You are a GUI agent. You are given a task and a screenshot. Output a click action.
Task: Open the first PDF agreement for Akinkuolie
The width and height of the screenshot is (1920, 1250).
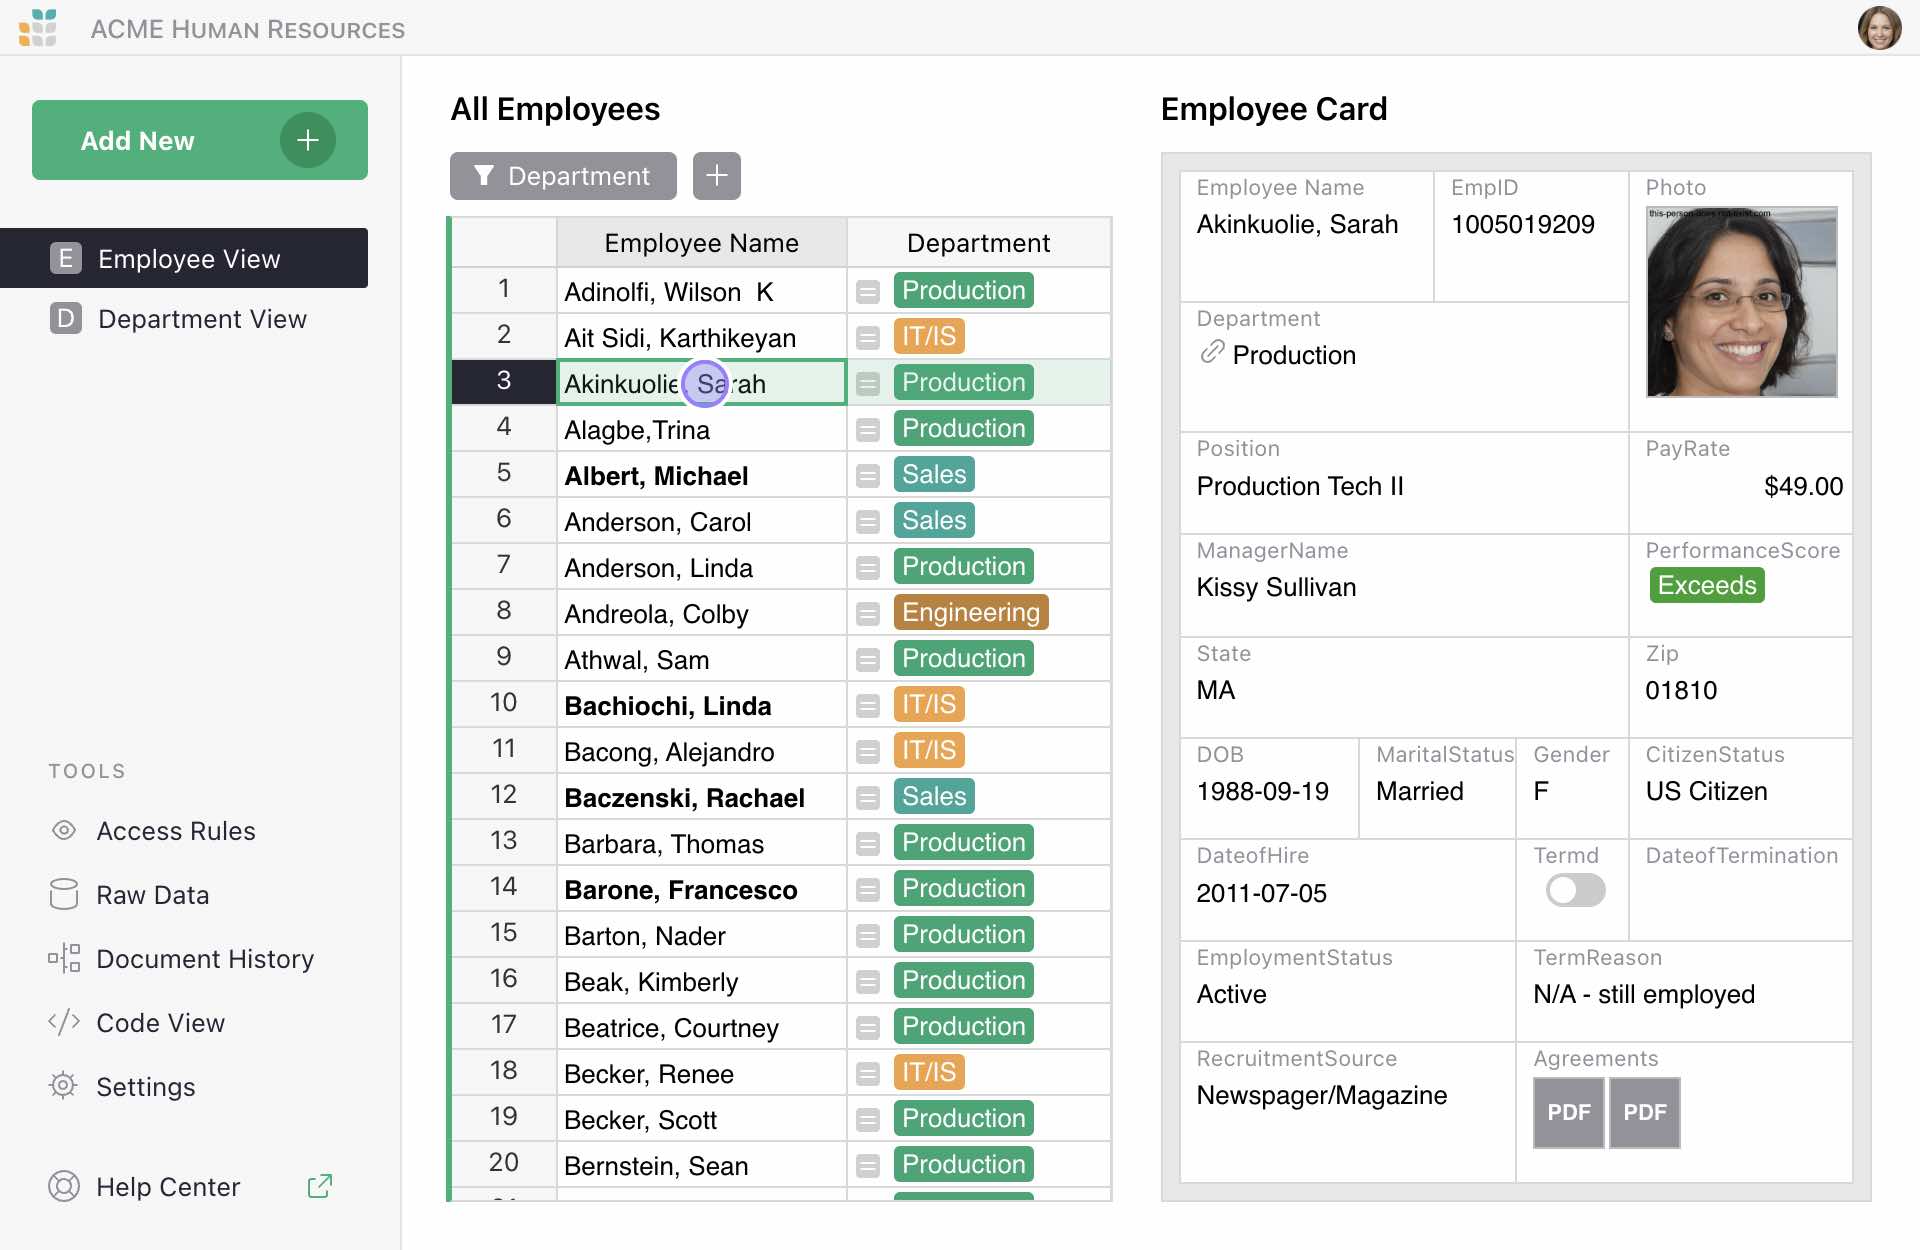(1566, 1113)
